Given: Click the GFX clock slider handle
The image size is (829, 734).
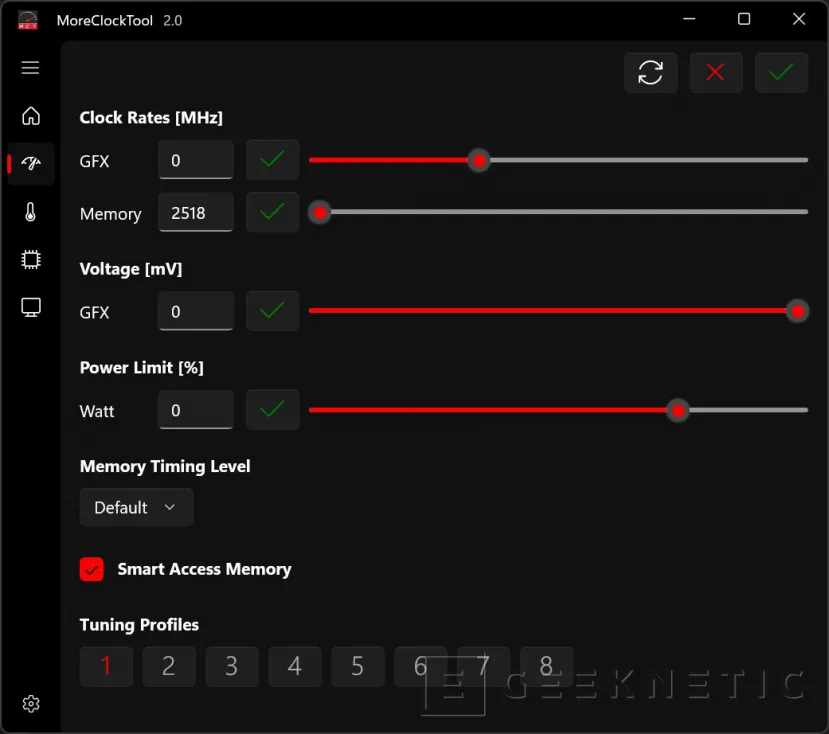Looking at the screenshot, I should pos(479,160).
